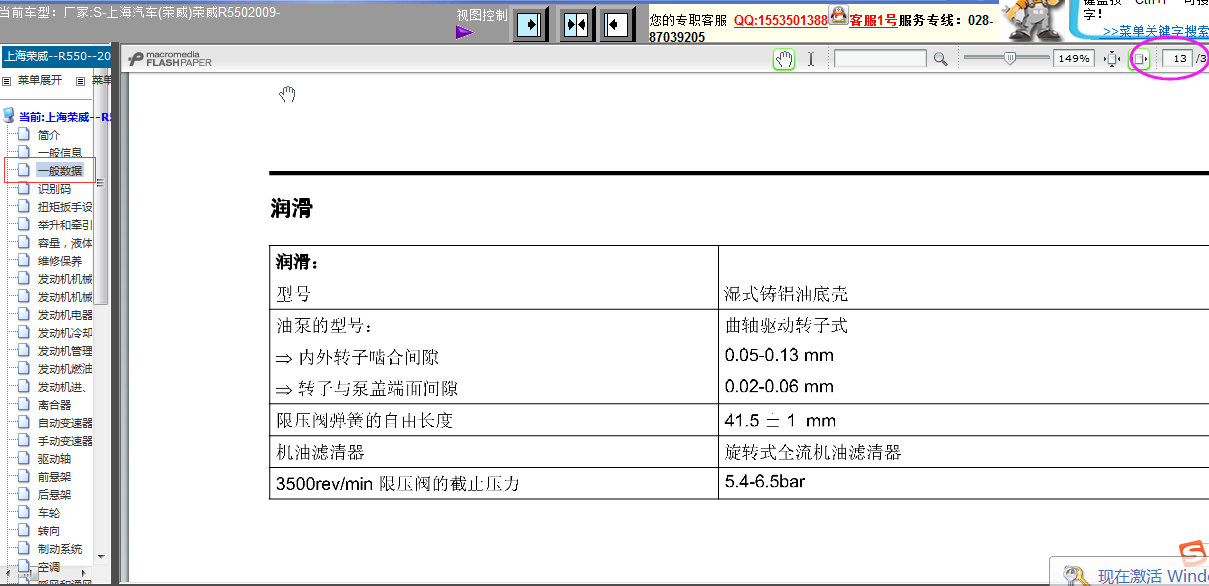The height and width of the screenshot is (586, 1209).
Task: Click the QQ:1553501388 link
Action: [x=780, y=20]
